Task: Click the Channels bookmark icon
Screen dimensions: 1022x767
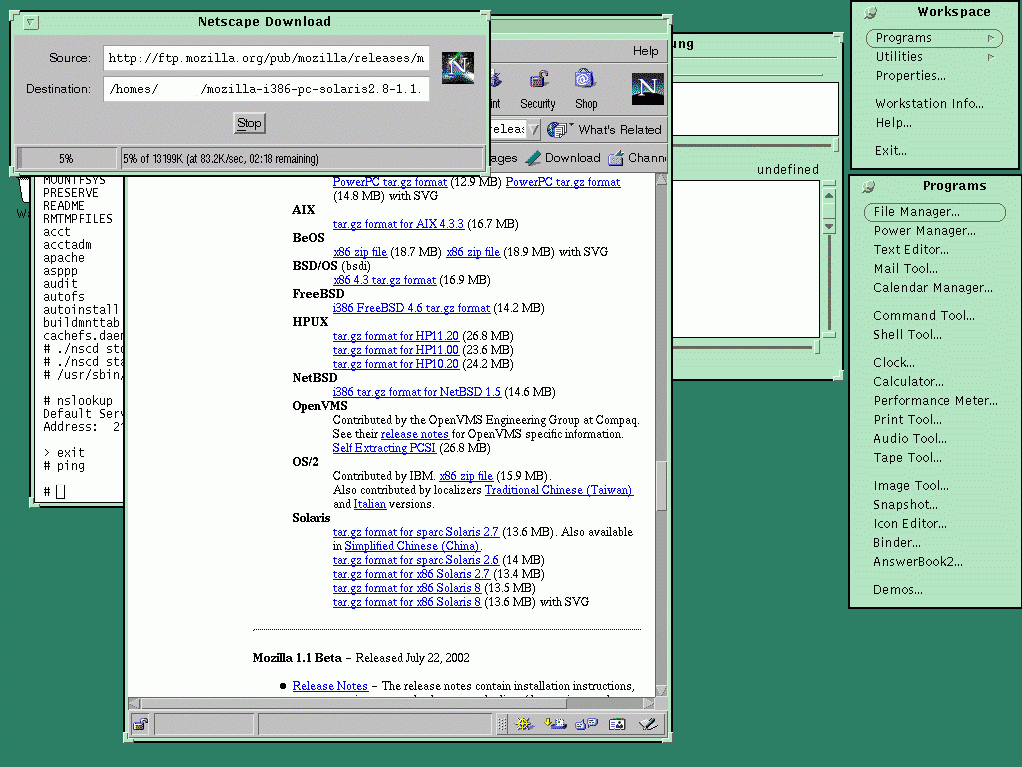Action: (616, 158)
